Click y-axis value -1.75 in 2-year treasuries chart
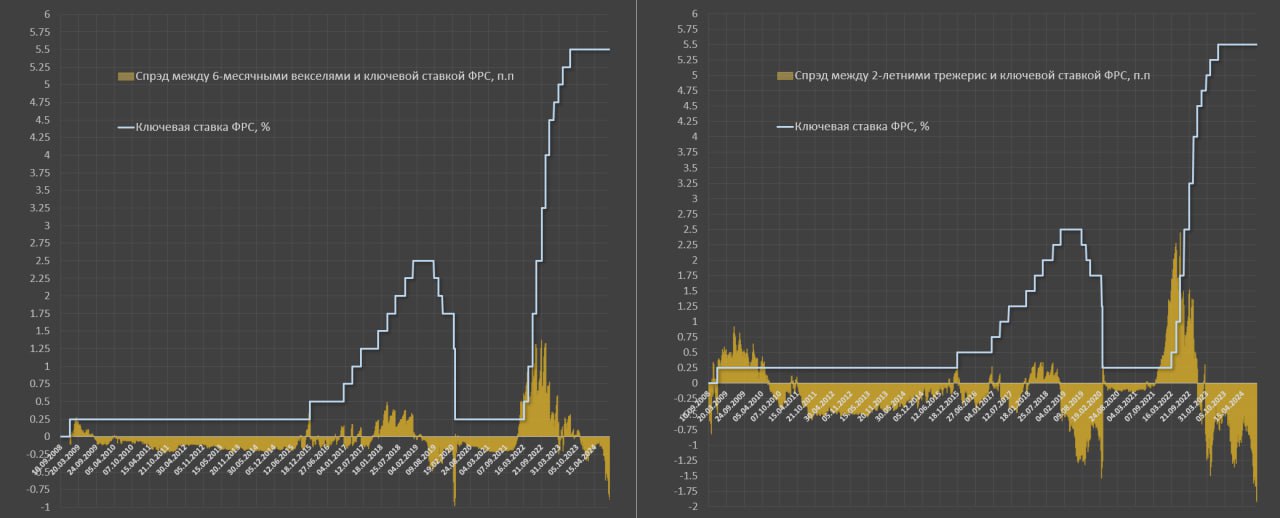1280x518 pixels. click(x=686, y=491)
